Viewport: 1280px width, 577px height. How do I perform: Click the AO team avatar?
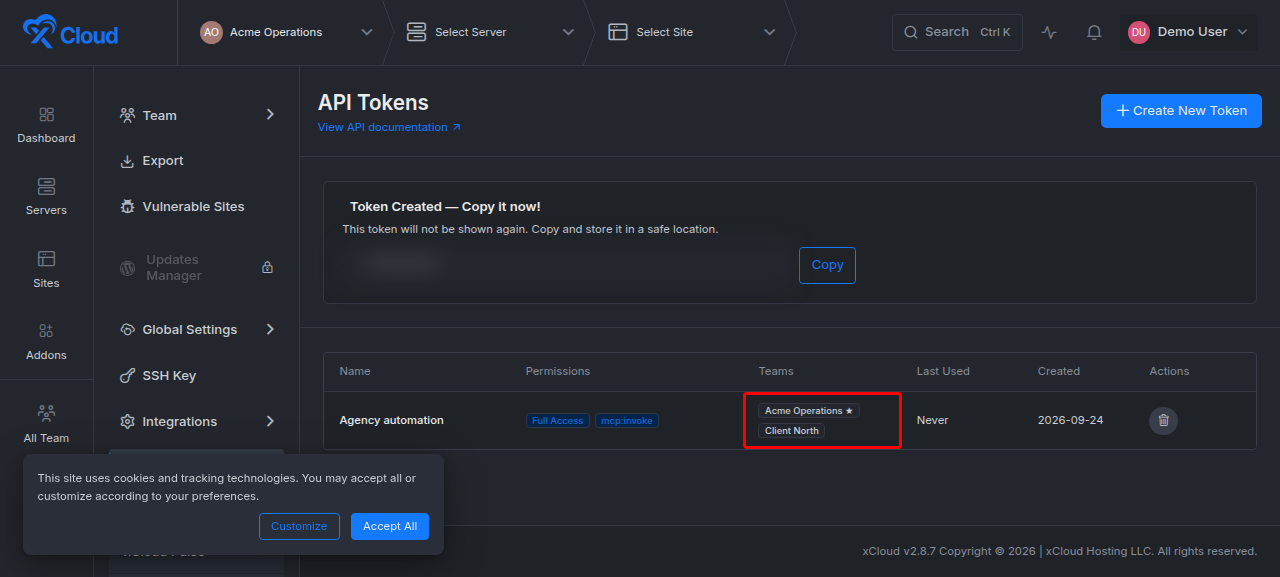point(211,32)
